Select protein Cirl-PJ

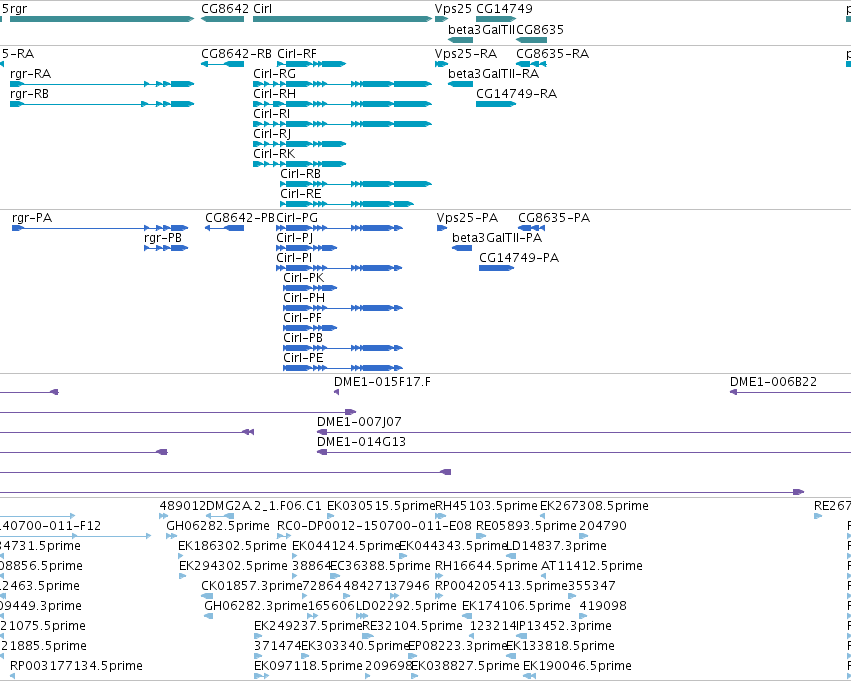pos(307,249)
